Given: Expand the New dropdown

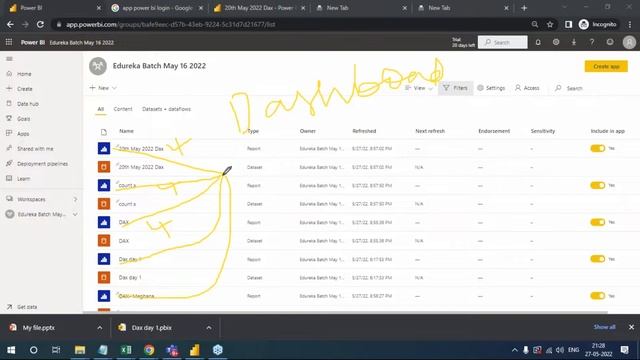Looking at the screenshot, I should click(x=103, y=88).
